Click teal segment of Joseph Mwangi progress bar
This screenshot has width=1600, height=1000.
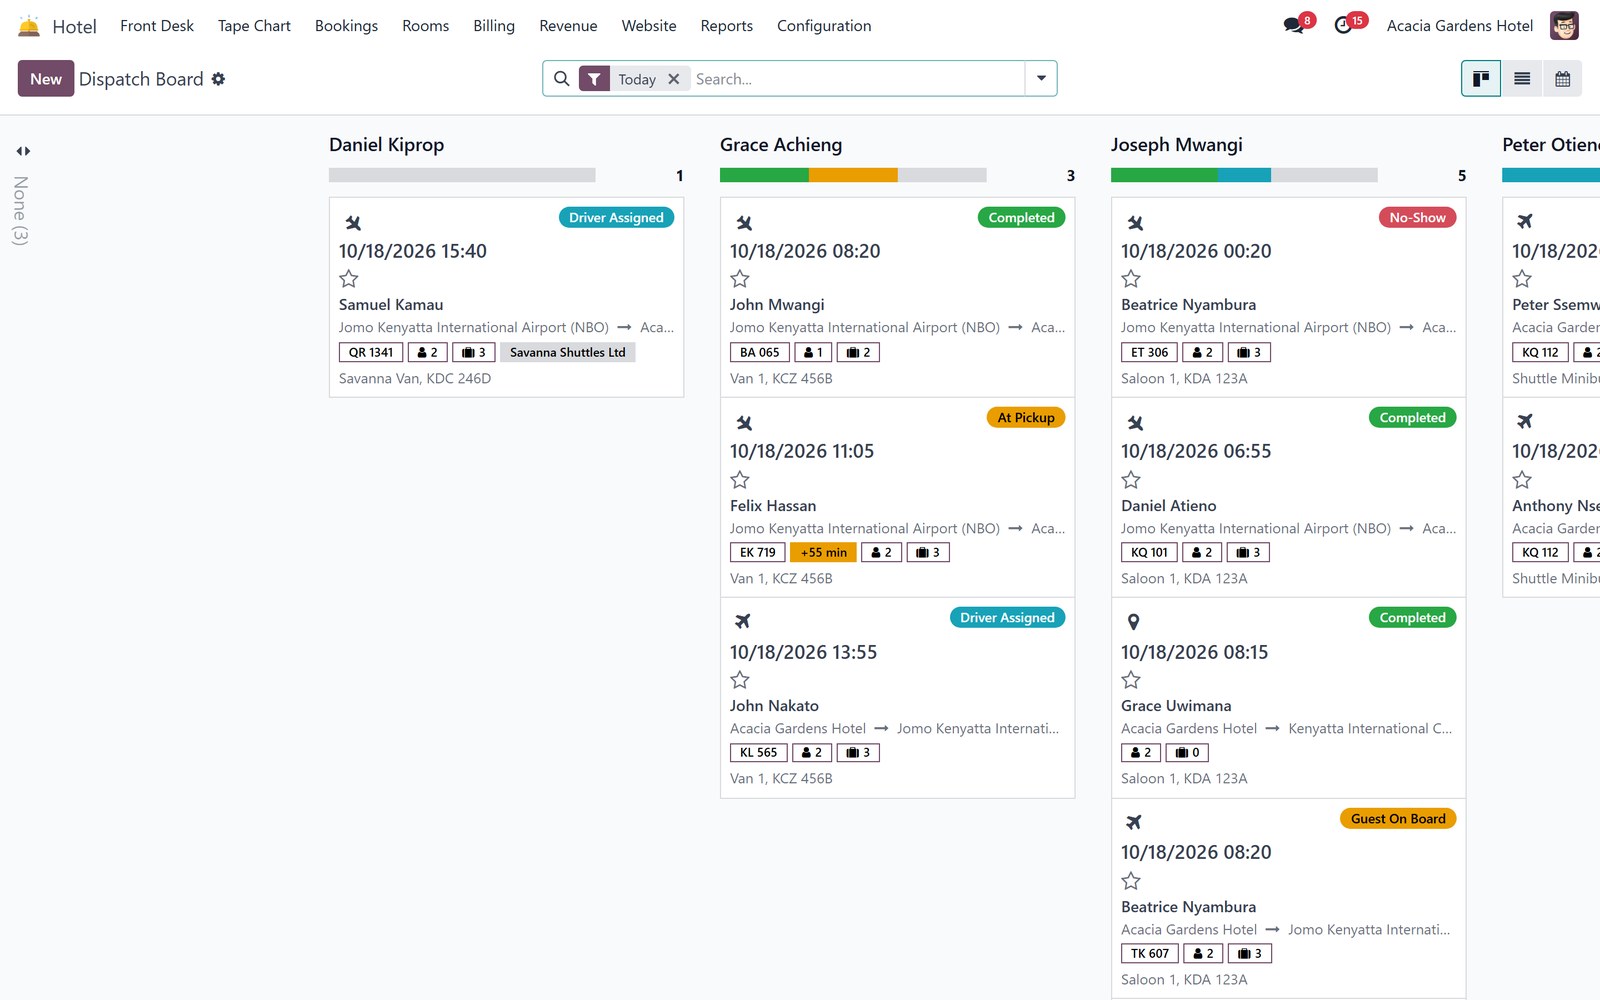(1244, 175)
